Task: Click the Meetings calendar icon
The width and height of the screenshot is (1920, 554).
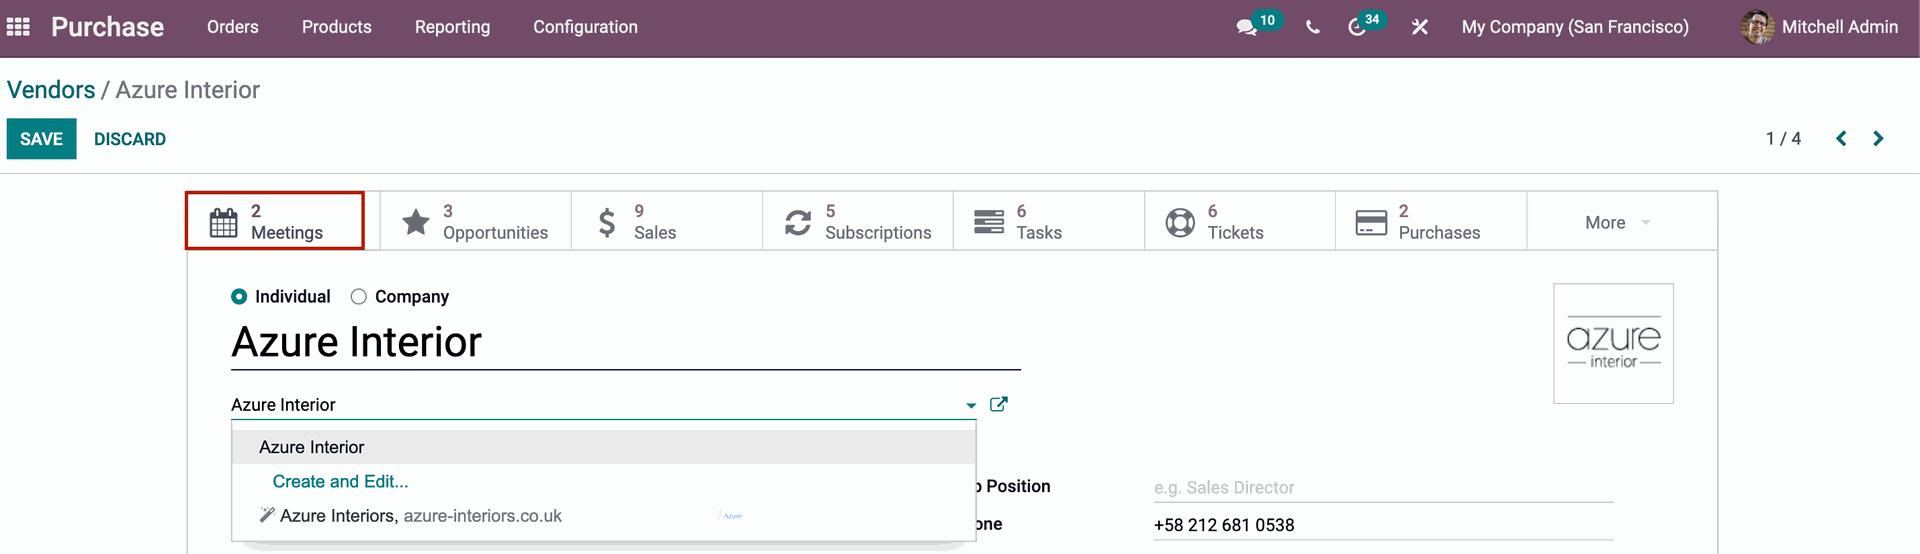Action: tap(224, 222)
